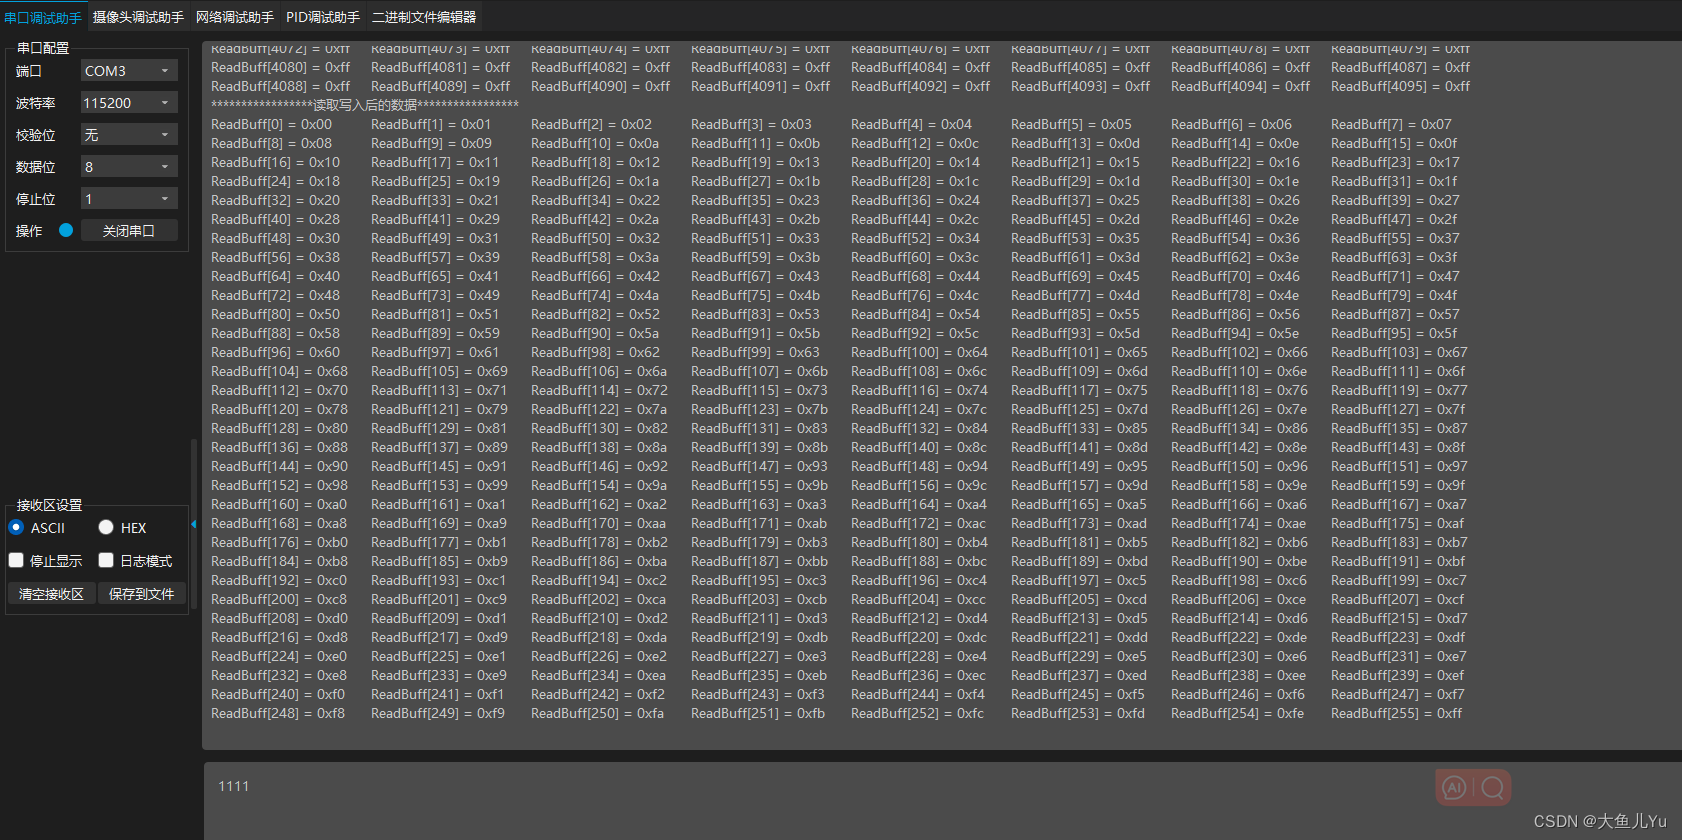Click the text ReadBuff[248] = 0xf8

click(x=278, y=713)
